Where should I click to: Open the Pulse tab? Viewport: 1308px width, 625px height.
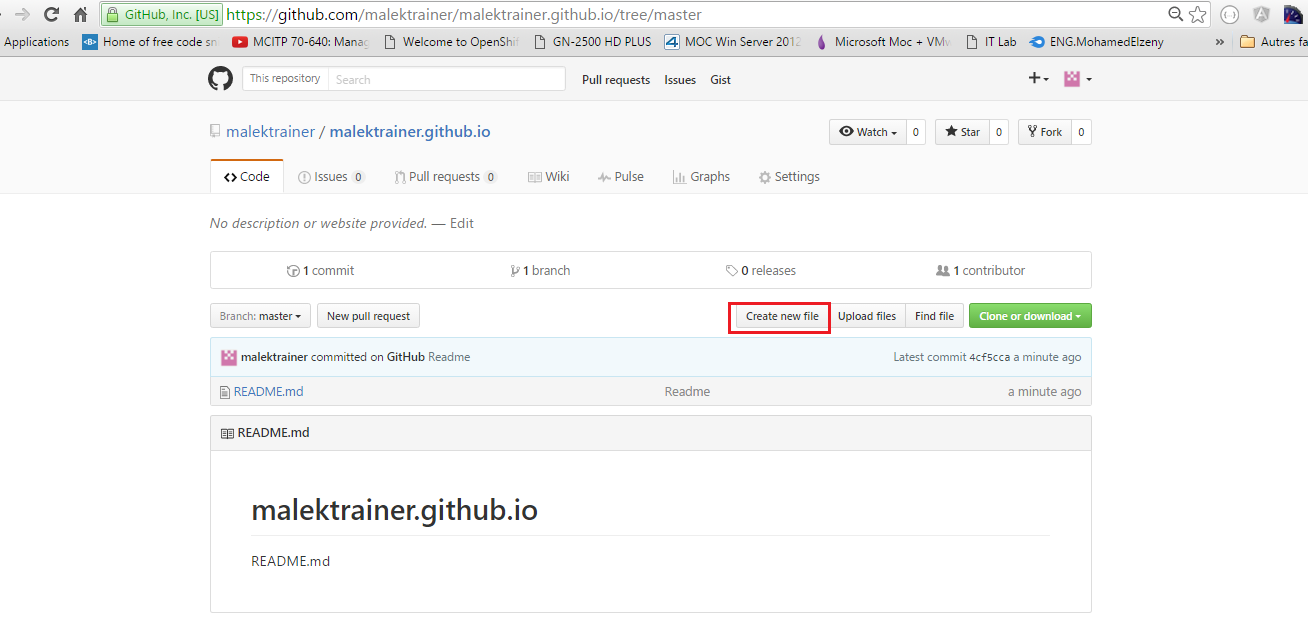(x=621, y=177)
